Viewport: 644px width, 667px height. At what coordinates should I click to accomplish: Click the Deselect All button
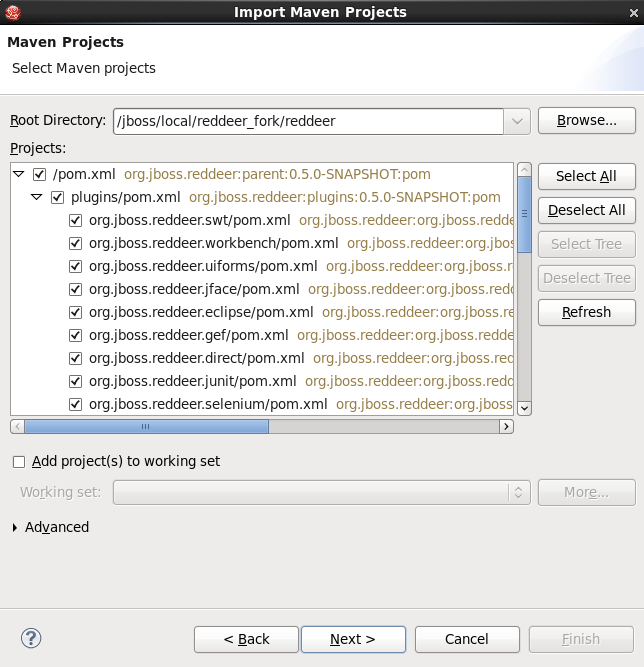587,210
